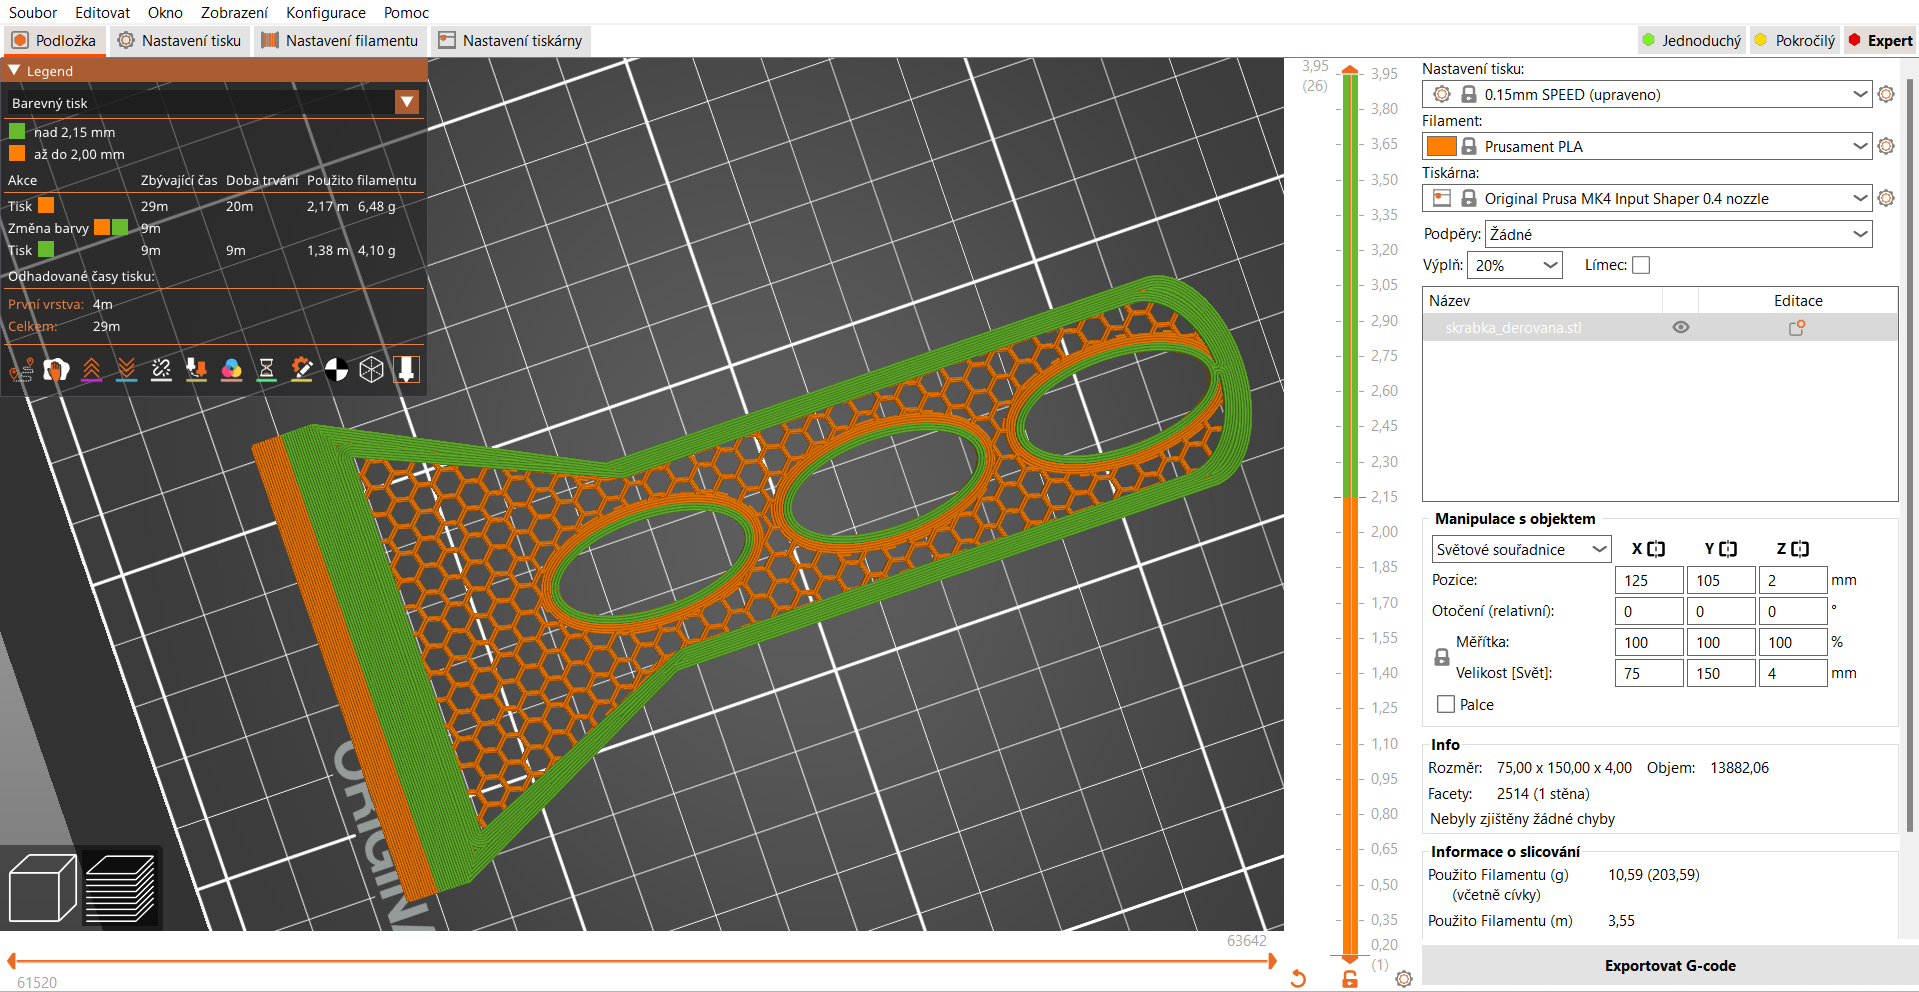Open filament settings gear beside Prusament PLA

click(x=1886, y=146)
